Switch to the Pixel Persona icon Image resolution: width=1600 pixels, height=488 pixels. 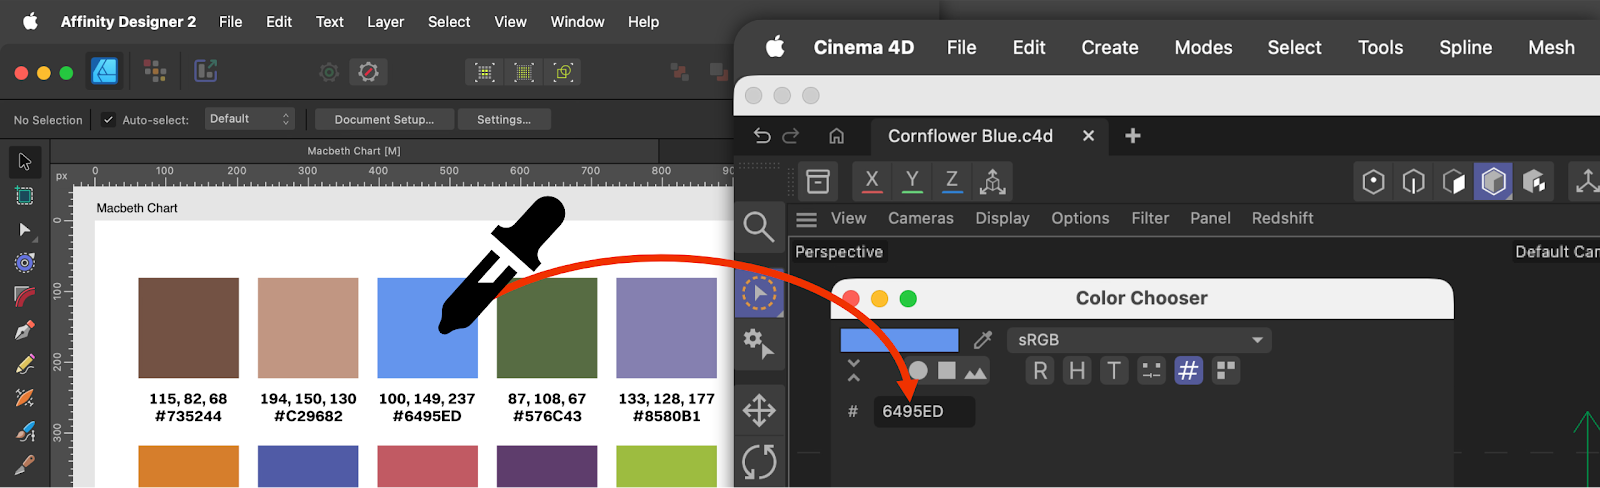click(x=154, y=71)
